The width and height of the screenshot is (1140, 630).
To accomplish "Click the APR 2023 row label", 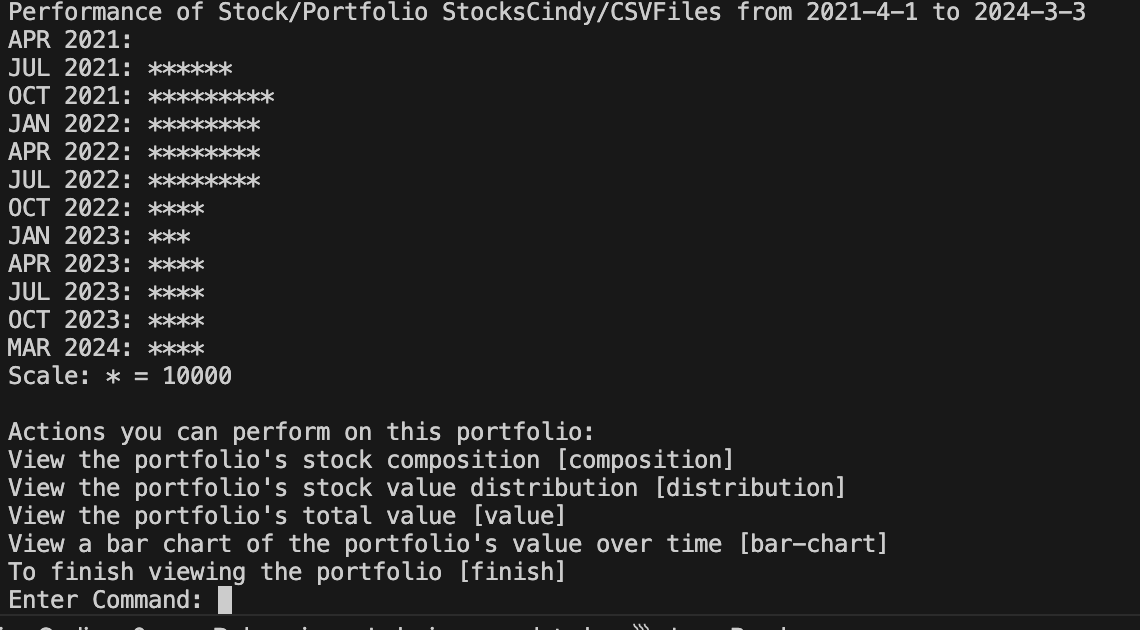I will pos(70,265).
